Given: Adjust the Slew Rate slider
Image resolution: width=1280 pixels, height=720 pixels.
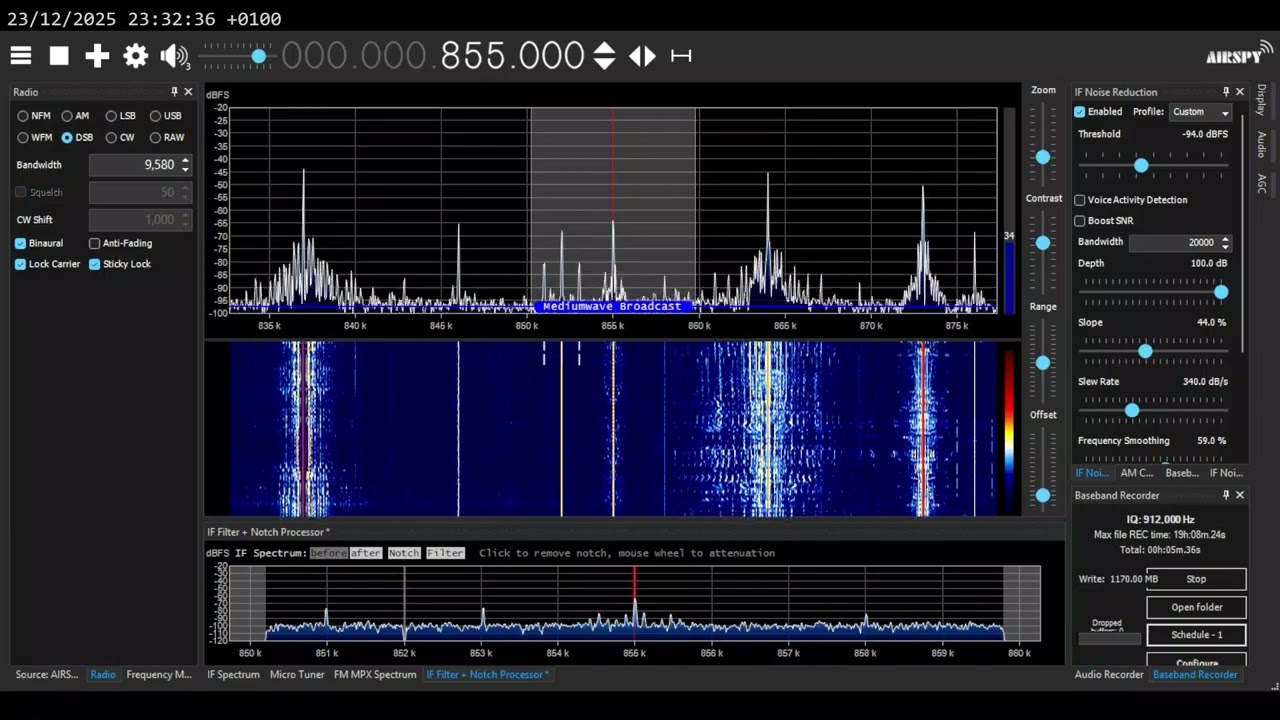Looking at the screenshot, I should tap(1153, 409).
